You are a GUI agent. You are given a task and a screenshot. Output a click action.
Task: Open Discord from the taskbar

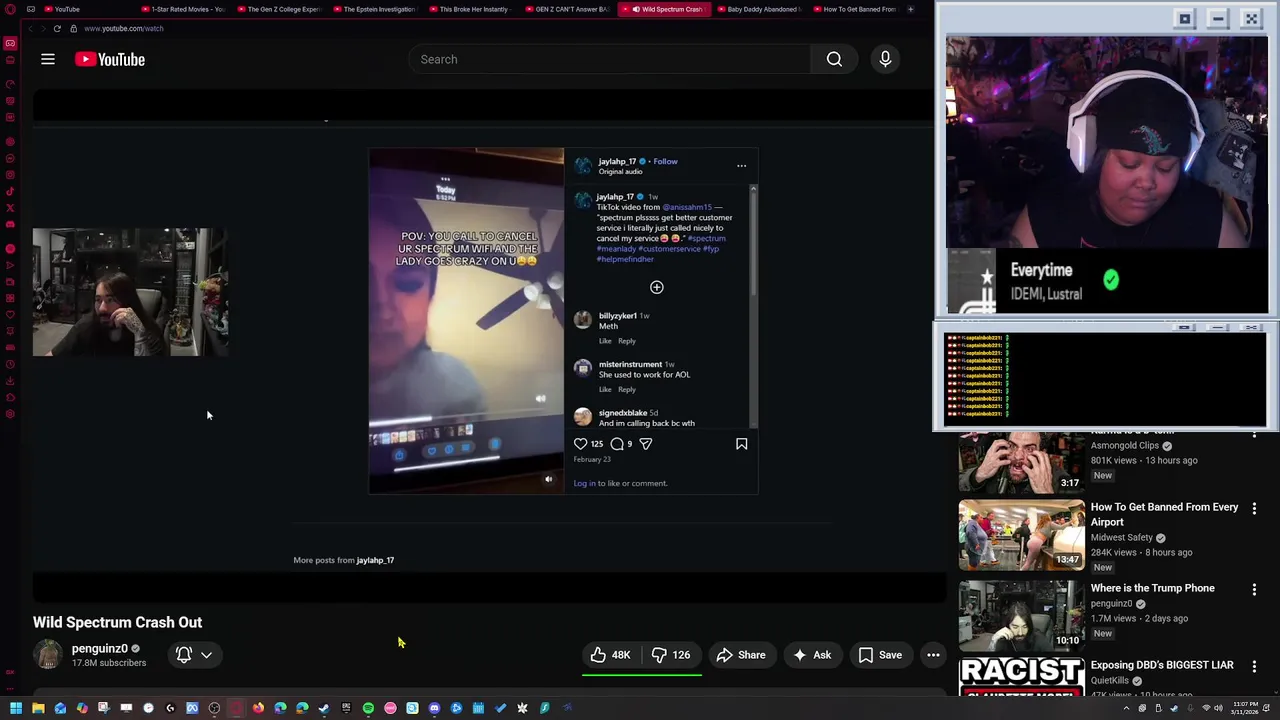coord(434,708)
